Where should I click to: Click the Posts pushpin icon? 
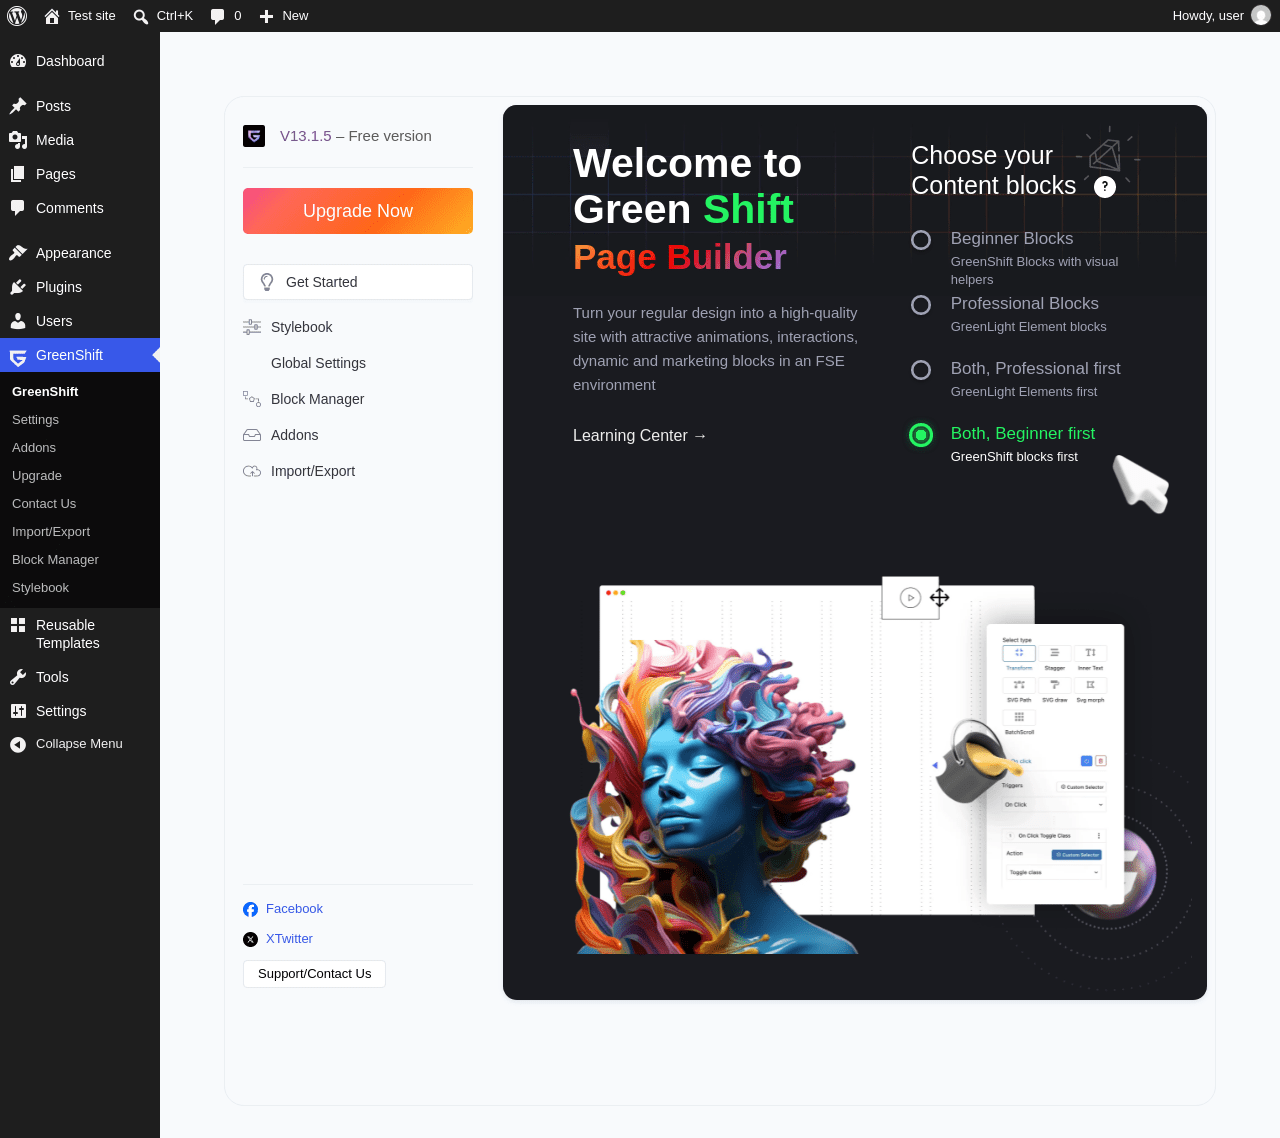click(x=18, y=106)
